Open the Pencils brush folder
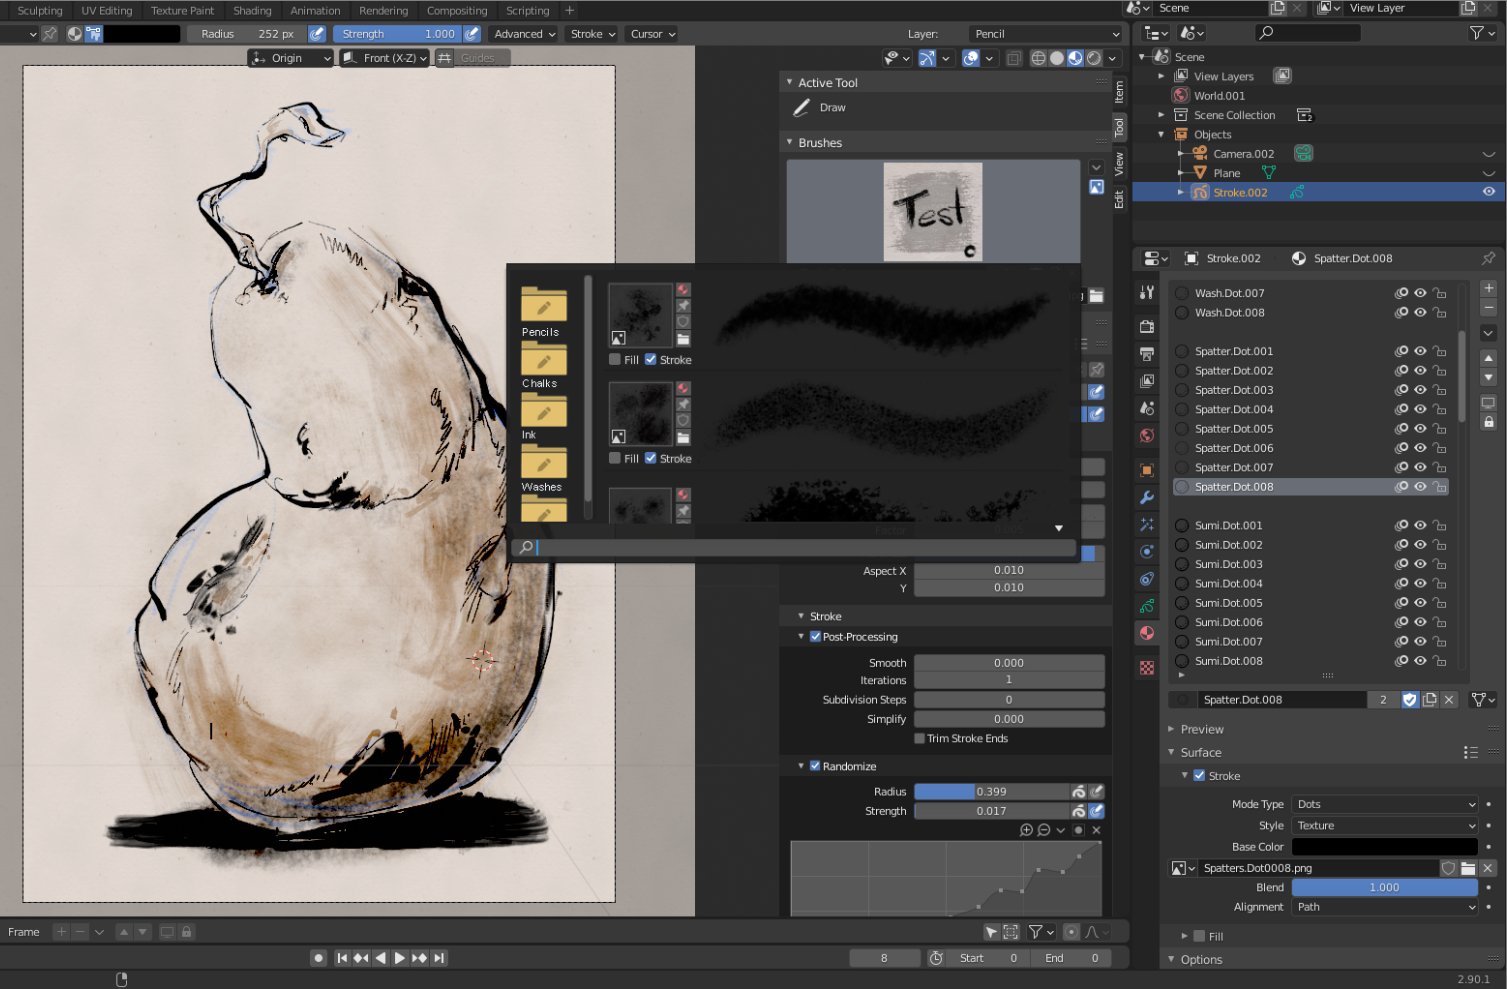The width and height of the screenshot is (1507, 989). [543, 311]
